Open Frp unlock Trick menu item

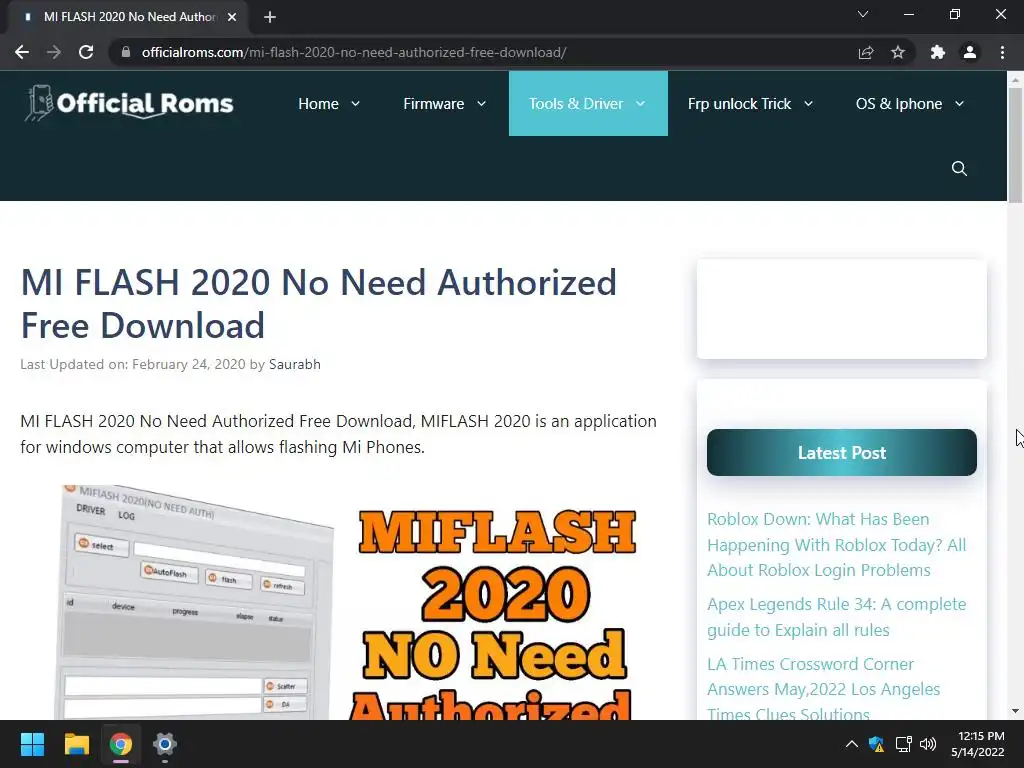point(739,104)
